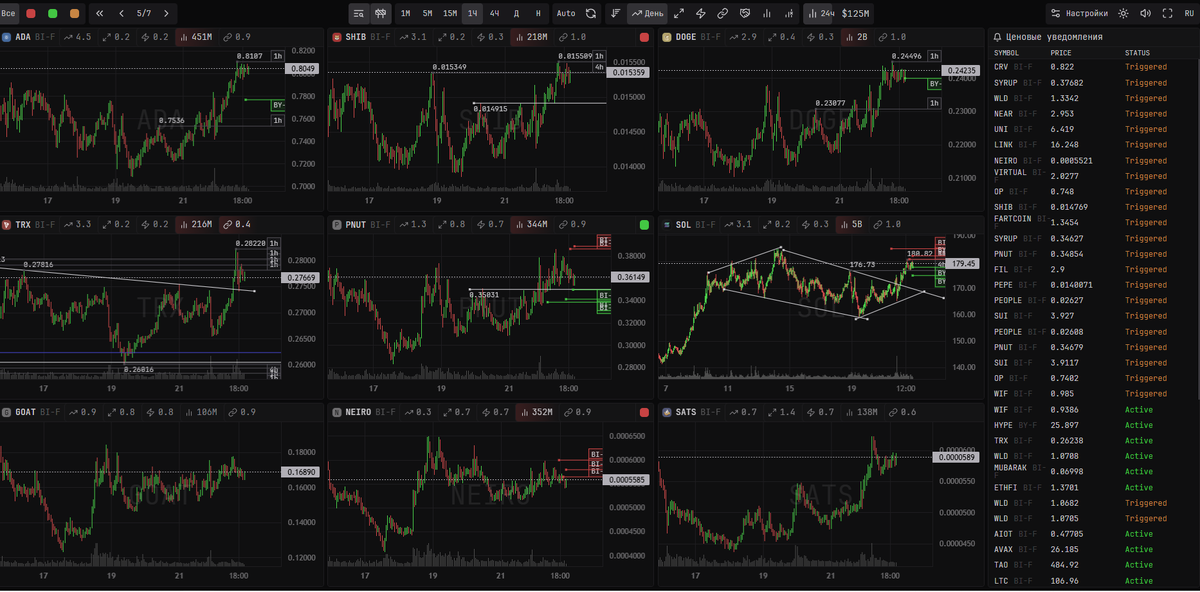1200x592 pixels.
Task: Toggle the blacklist filter icon
Action: pos(381,14)
